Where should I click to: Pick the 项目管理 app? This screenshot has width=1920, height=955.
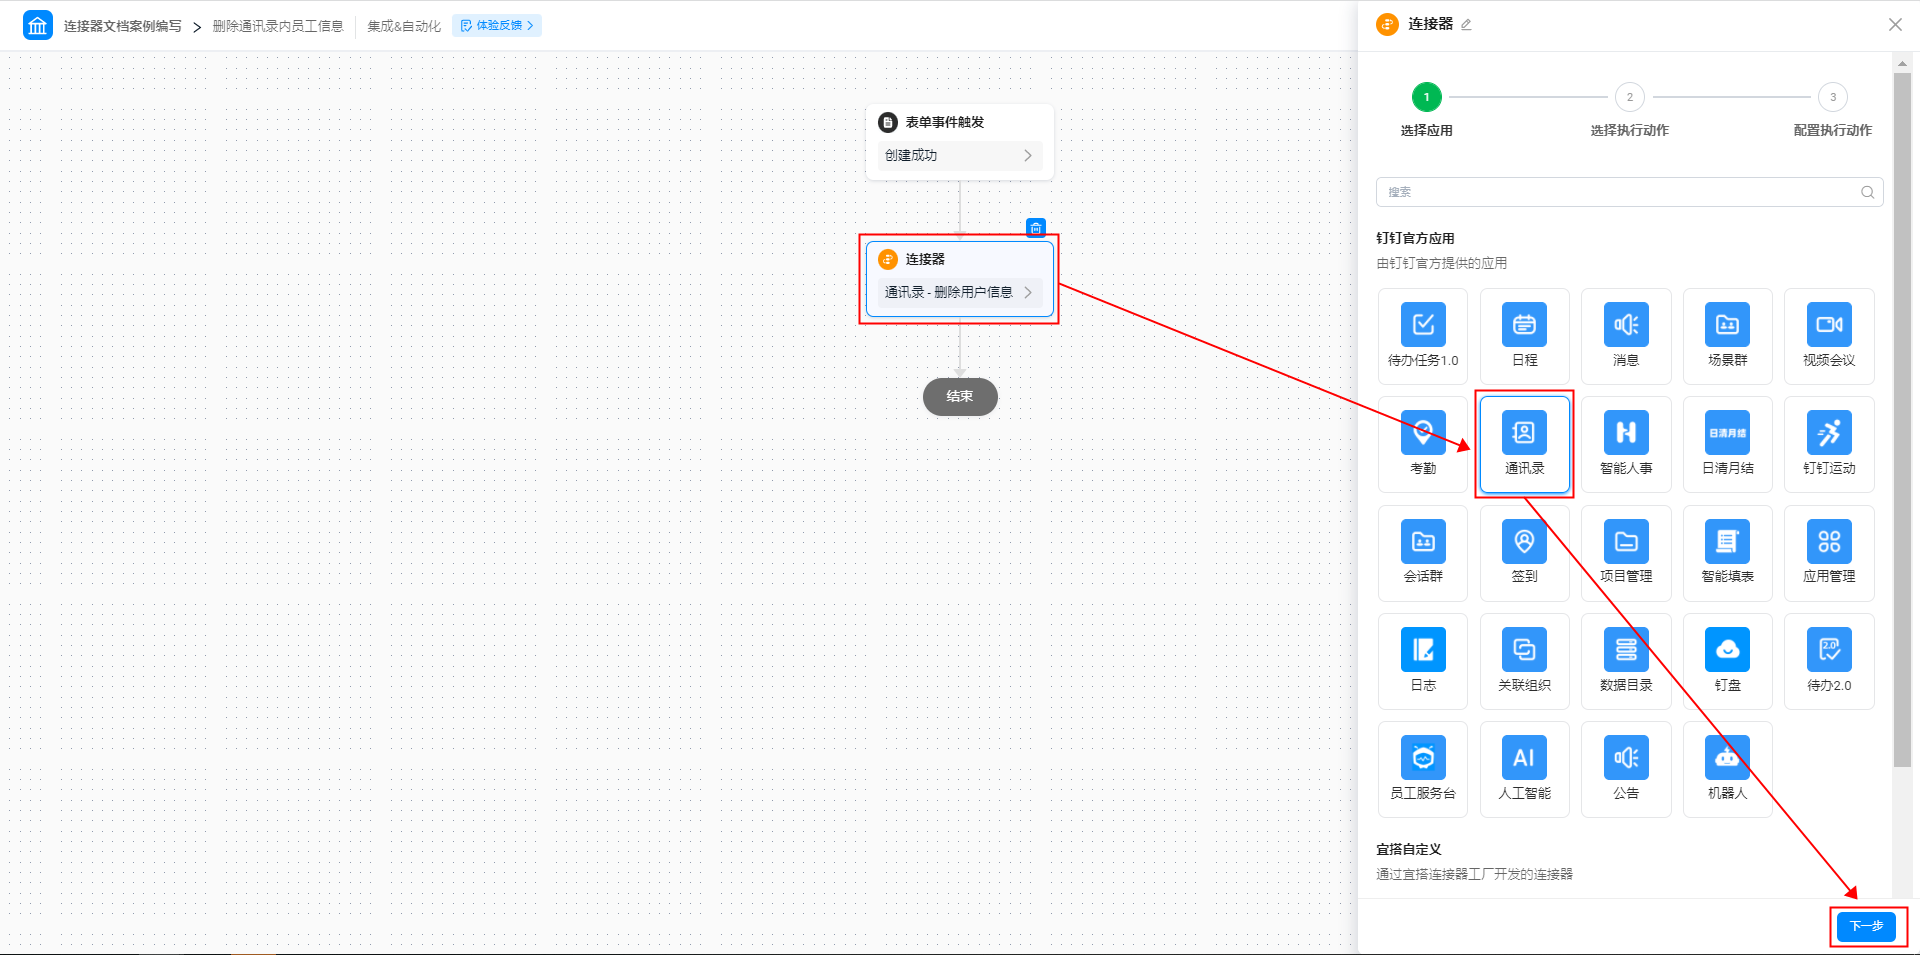(1626, 553)
